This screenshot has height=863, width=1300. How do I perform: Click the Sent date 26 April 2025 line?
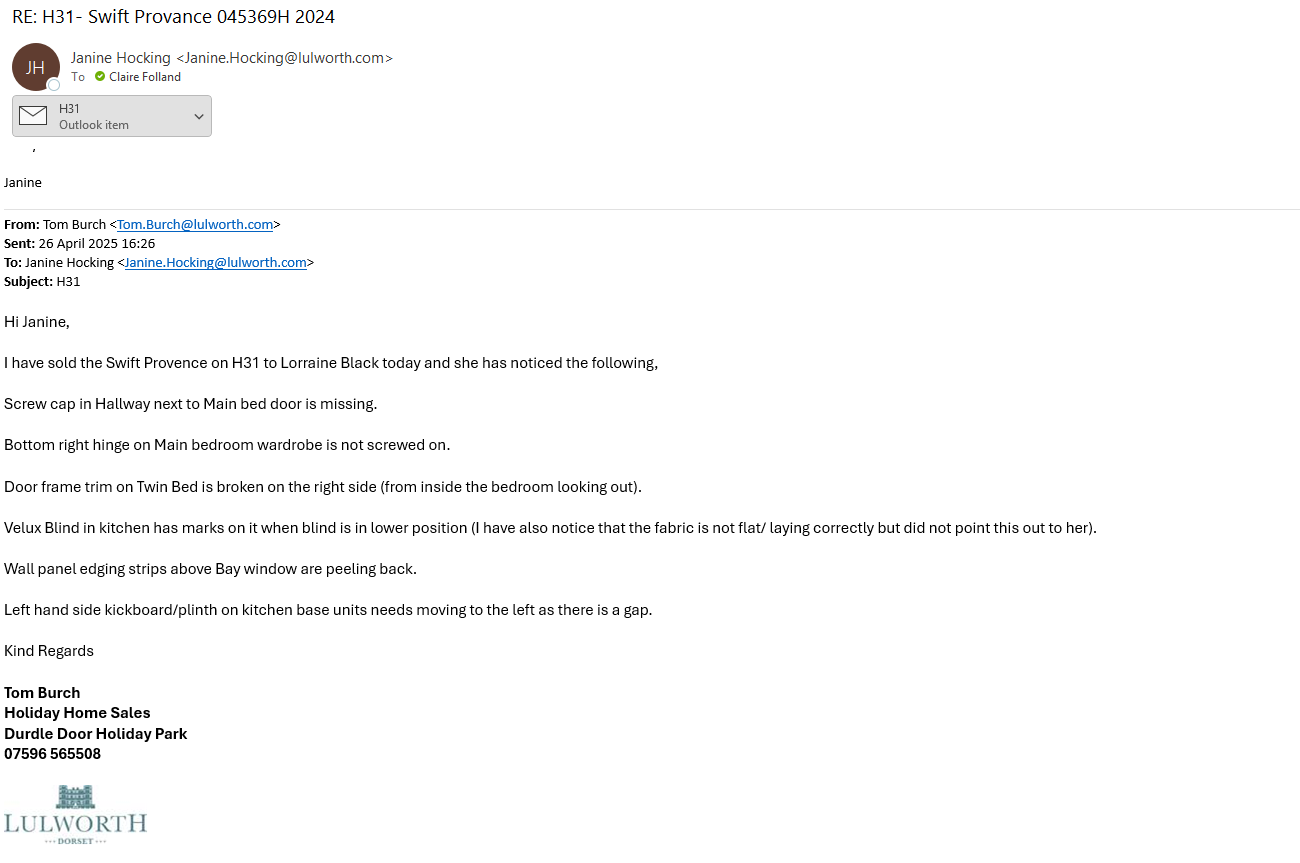pos(80,244)
